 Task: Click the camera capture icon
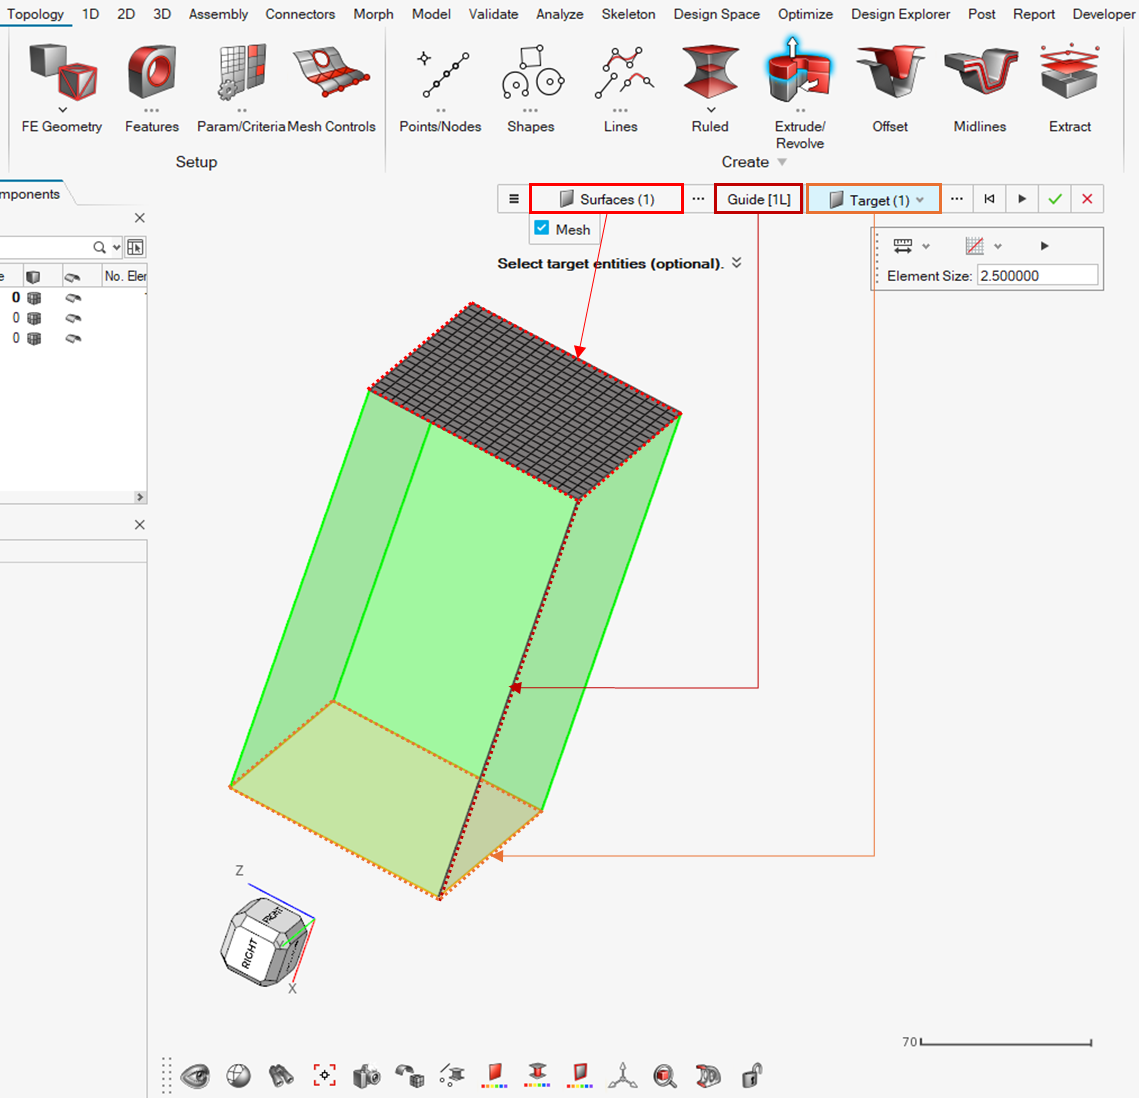pos(367,1075)
